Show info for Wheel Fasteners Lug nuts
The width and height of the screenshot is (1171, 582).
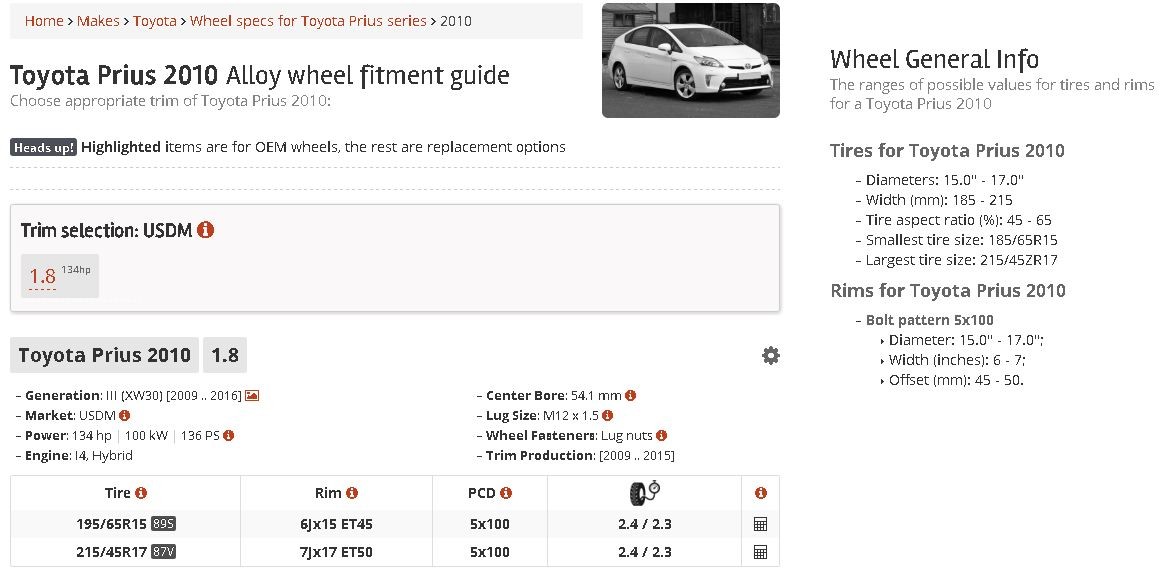(x=661, y=435)
